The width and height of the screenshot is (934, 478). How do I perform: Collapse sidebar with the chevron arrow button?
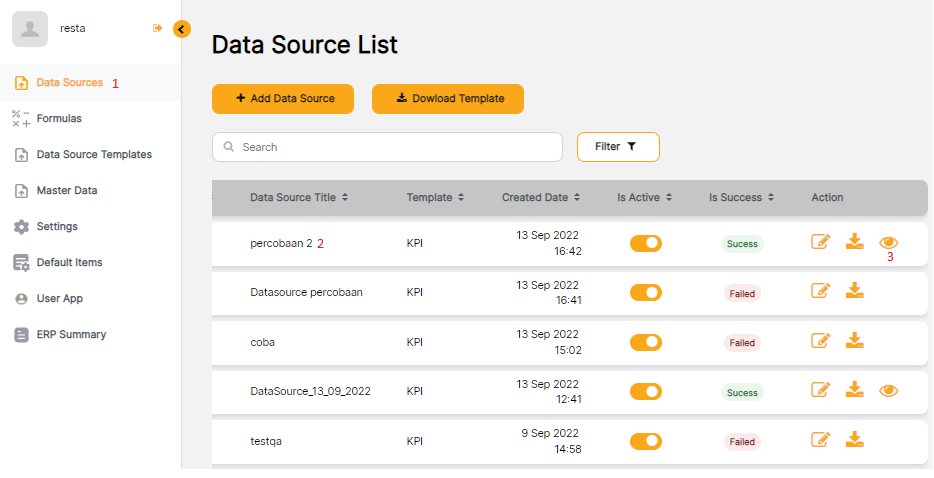point(181,29)
